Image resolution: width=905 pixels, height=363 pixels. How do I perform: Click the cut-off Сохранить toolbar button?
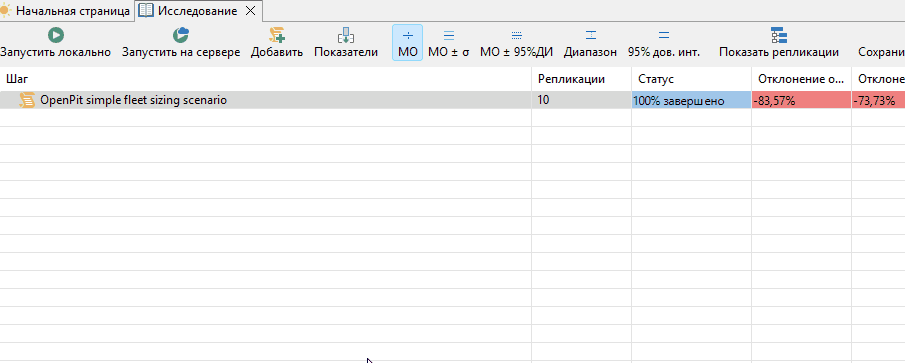(881, 52)
